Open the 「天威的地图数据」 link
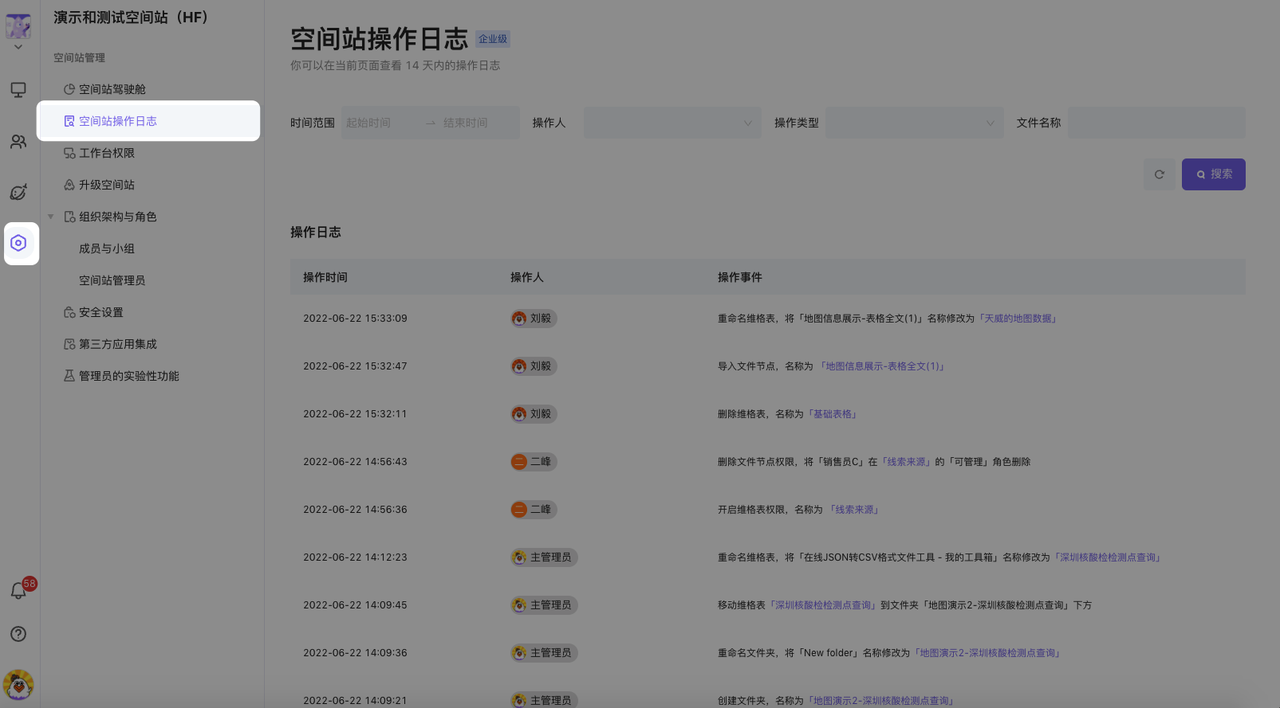Viewport: 1280px width, 708px height. click(x=1017, y=319)
